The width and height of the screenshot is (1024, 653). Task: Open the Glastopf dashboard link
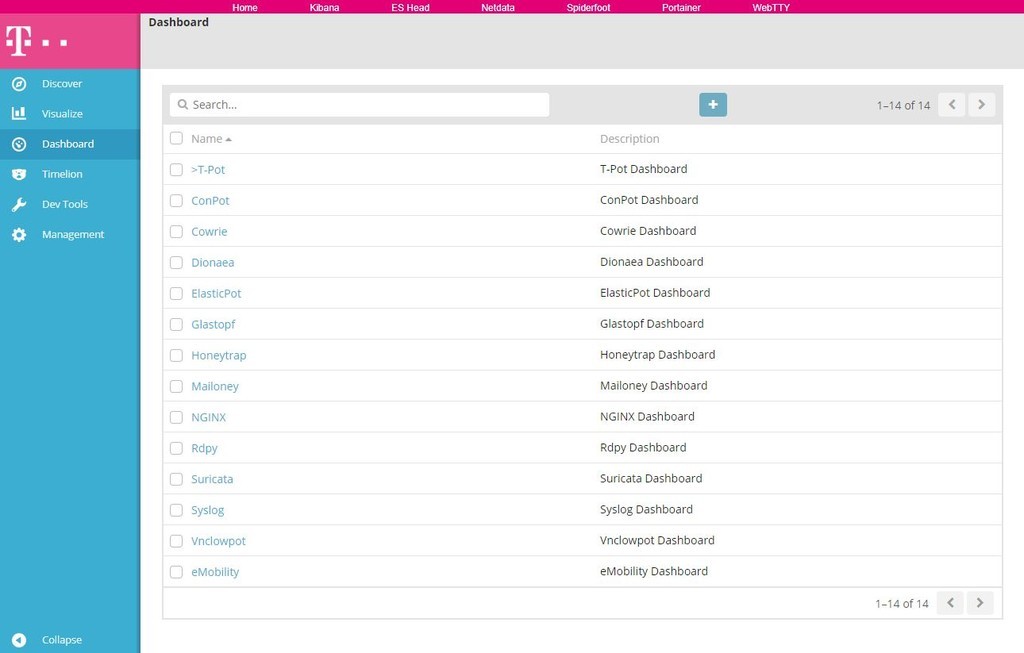[213, 325]
